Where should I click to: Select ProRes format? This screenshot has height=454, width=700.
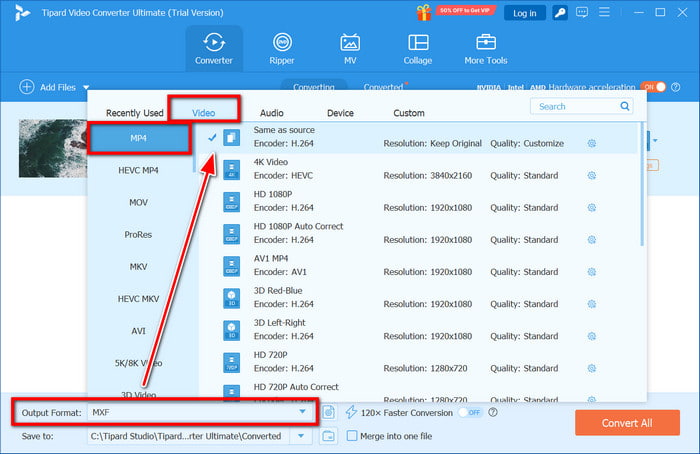[138, 234]
